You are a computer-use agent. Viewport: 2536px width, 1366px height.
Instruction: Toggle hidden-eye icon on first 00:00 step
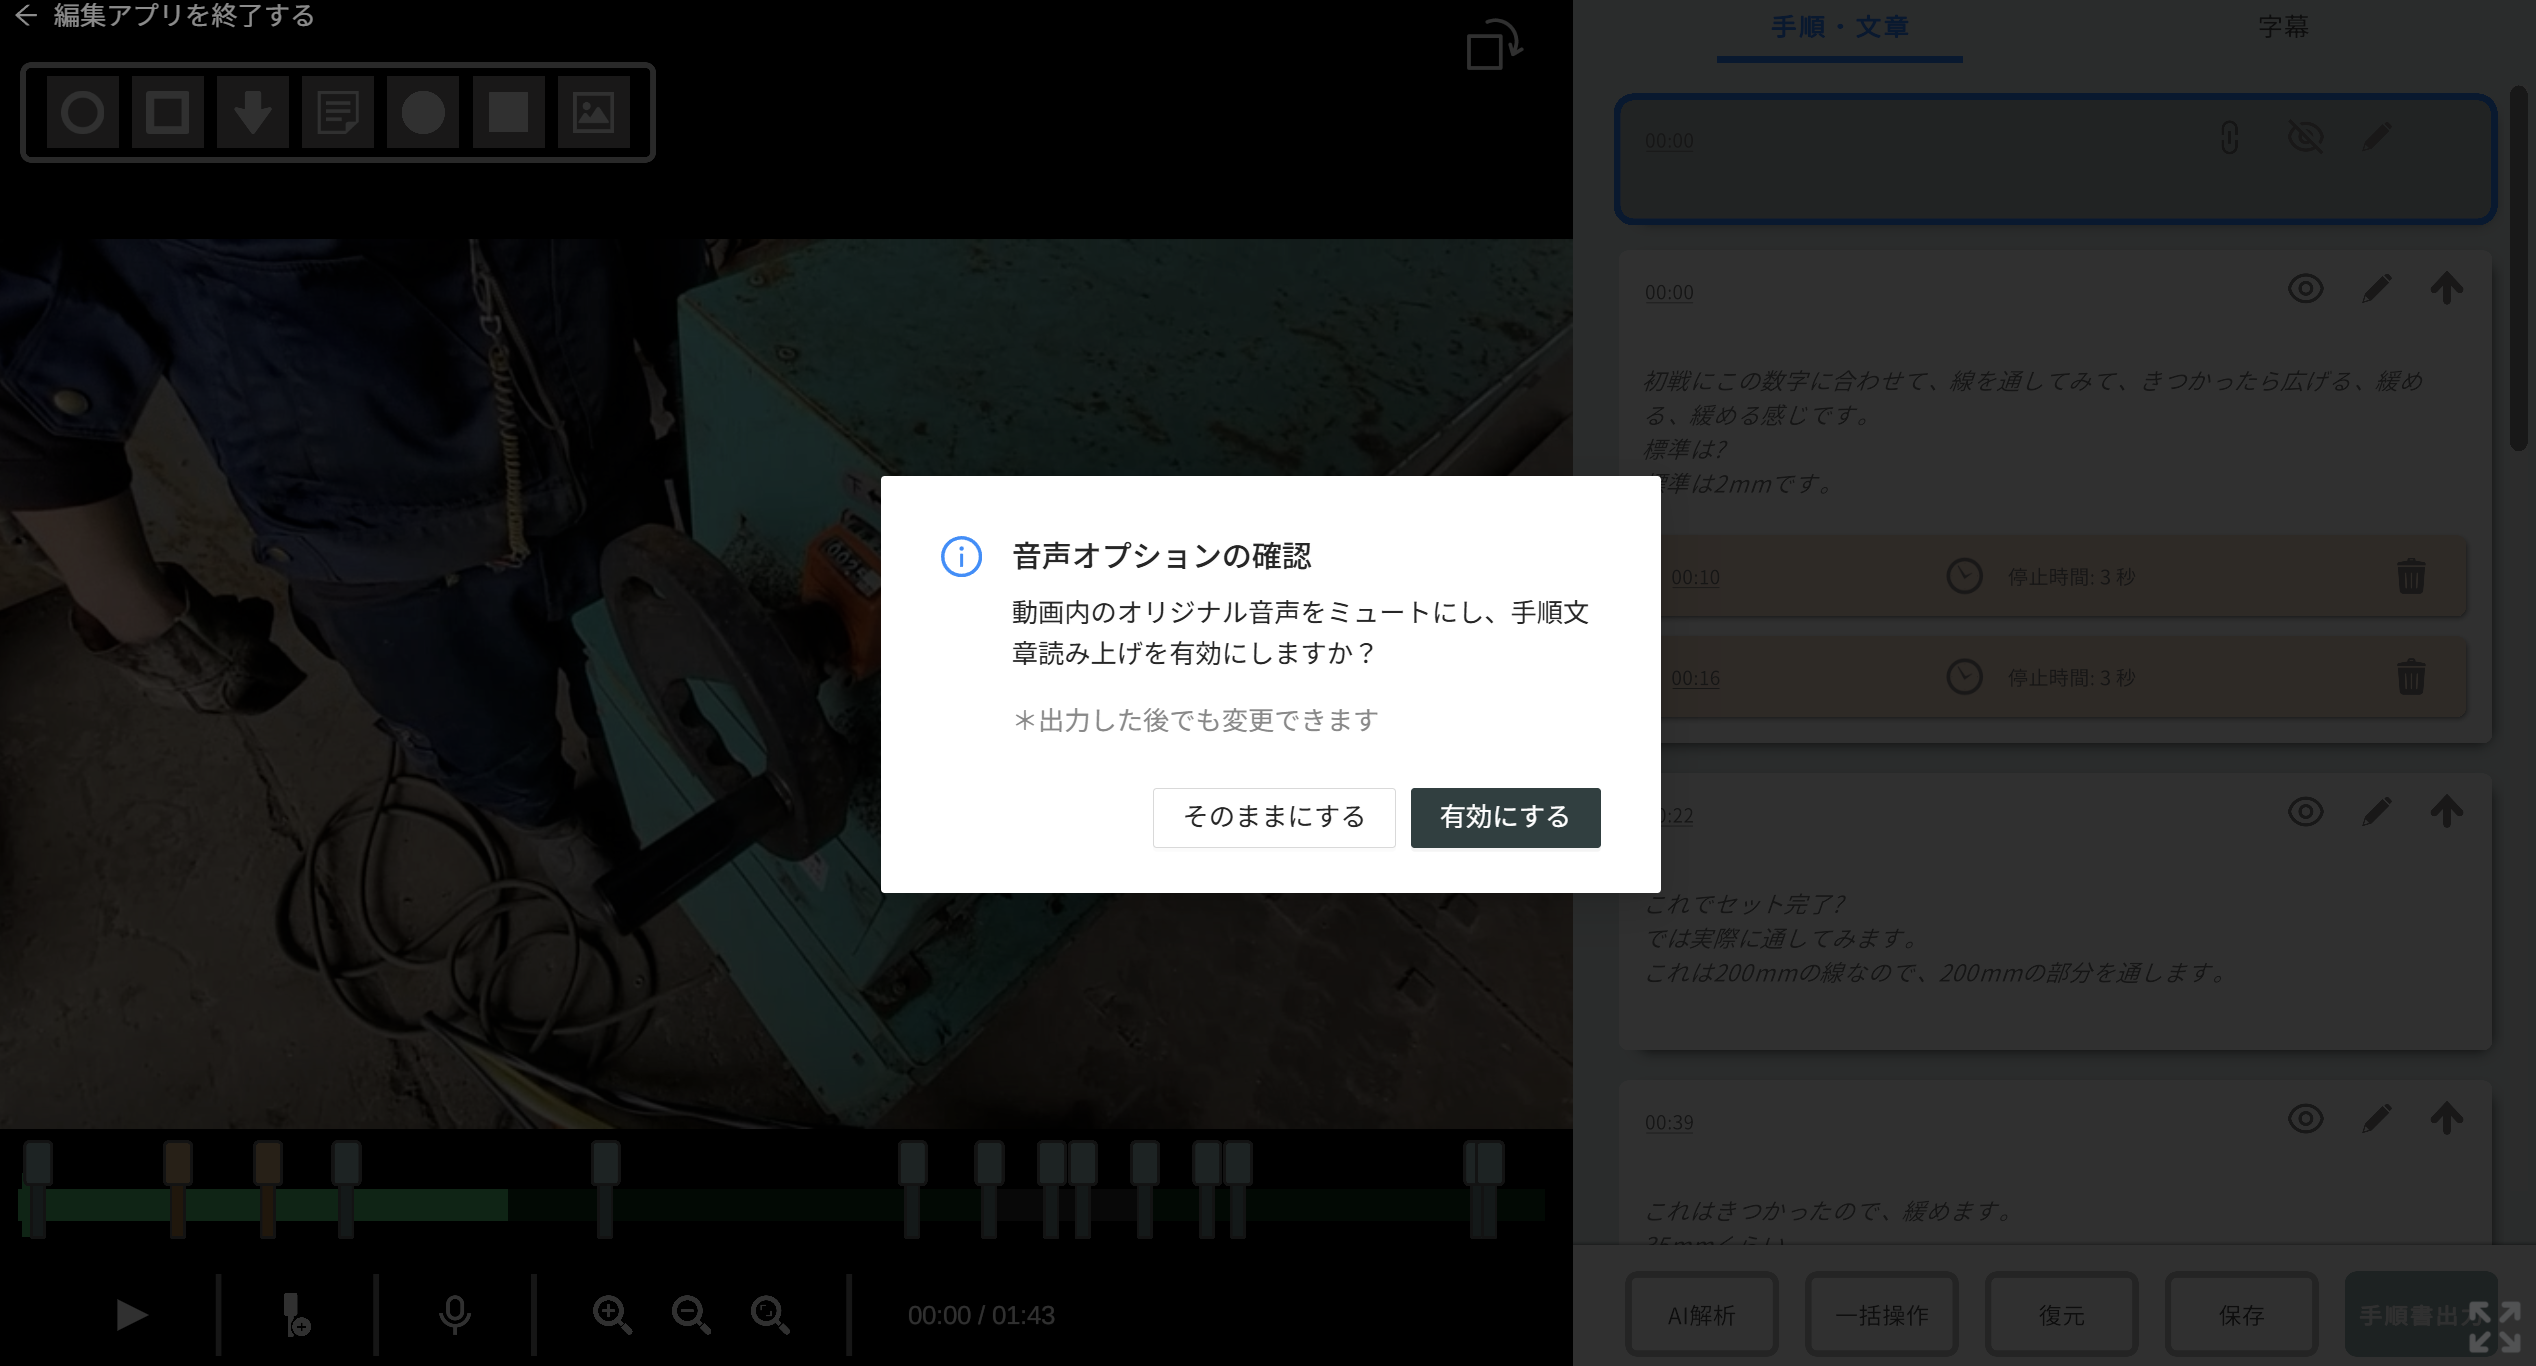(2305, 137)
